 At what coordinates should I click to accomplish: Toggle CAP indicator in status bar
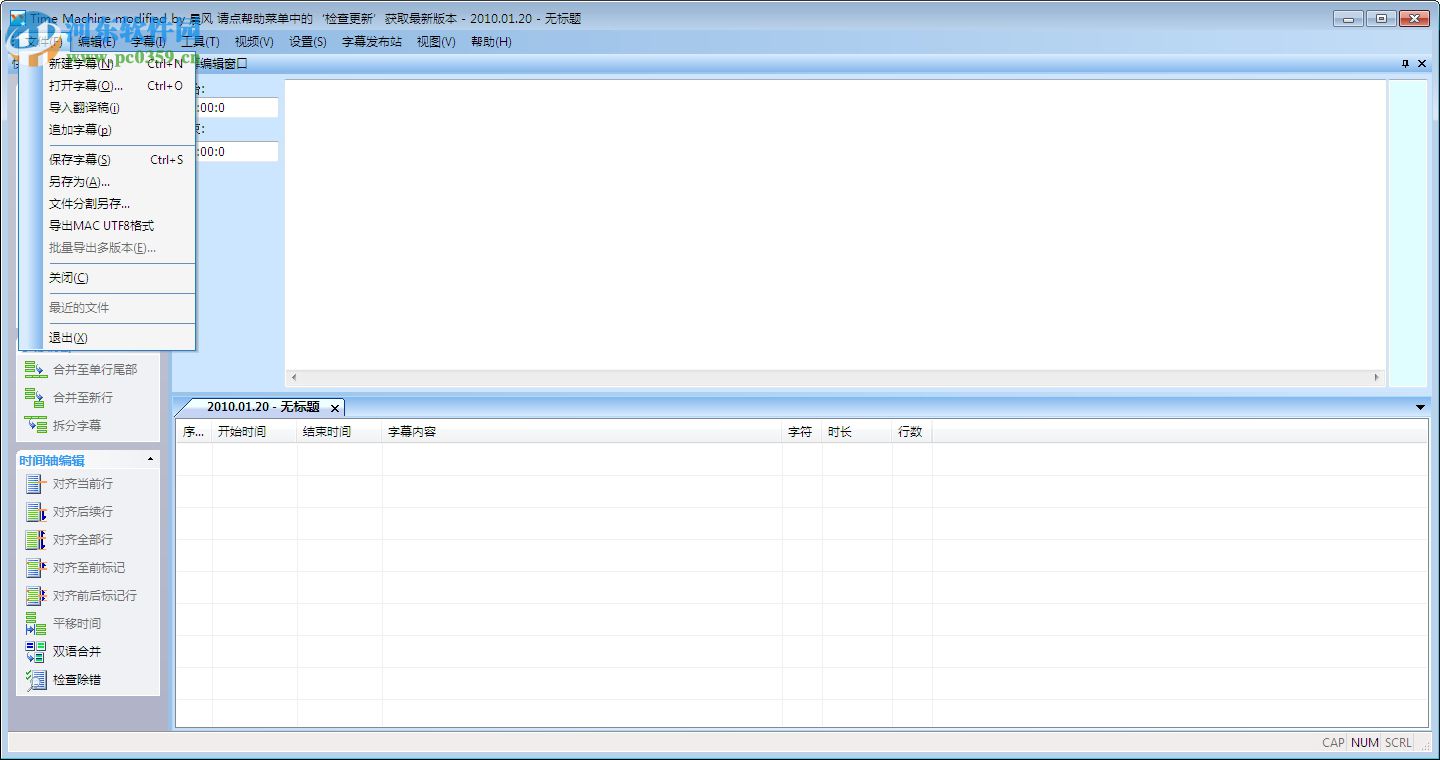pos(1332,742)
